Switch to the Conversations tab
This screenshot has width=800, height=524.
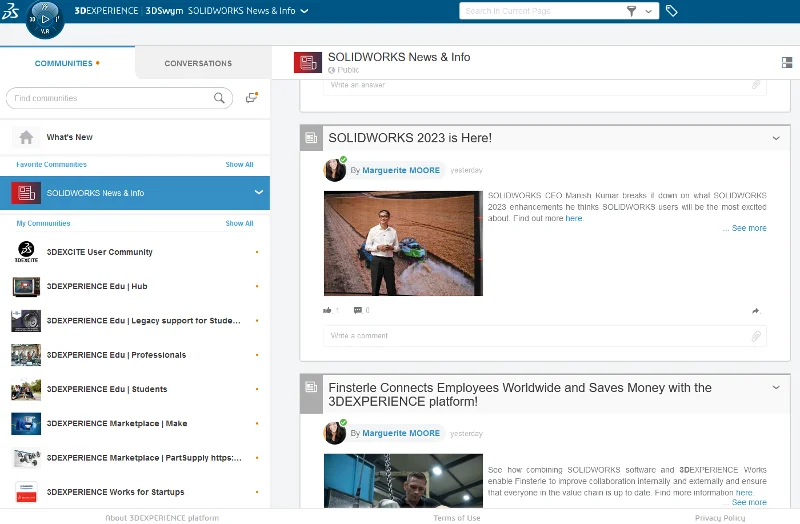pos(198,63)
